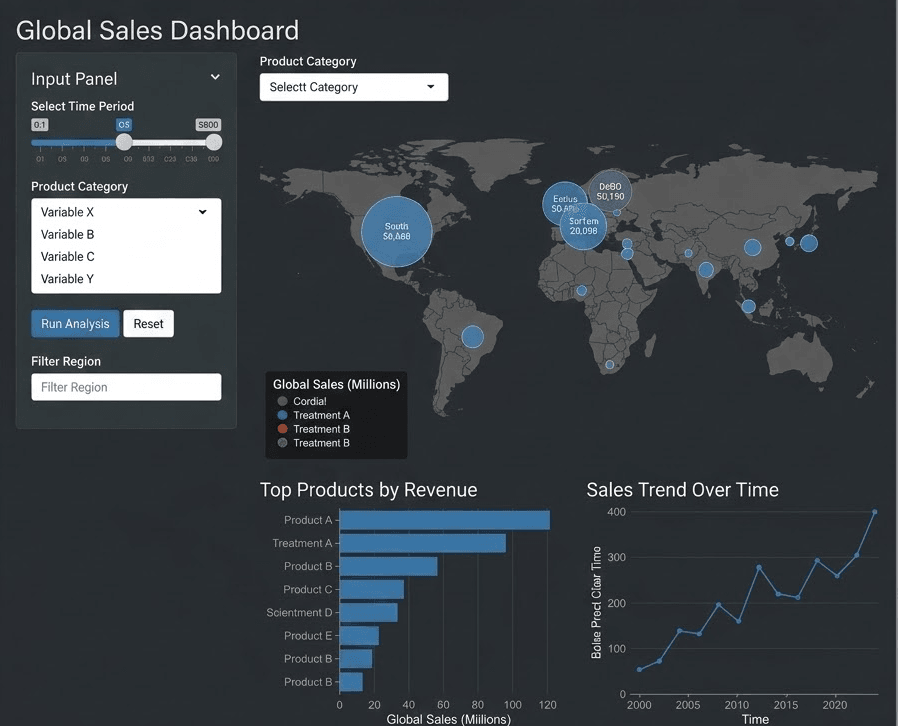Click the De60 50,190 bubble on the map
Viewport: 898px width, 726px height.
tap(608, 190)
